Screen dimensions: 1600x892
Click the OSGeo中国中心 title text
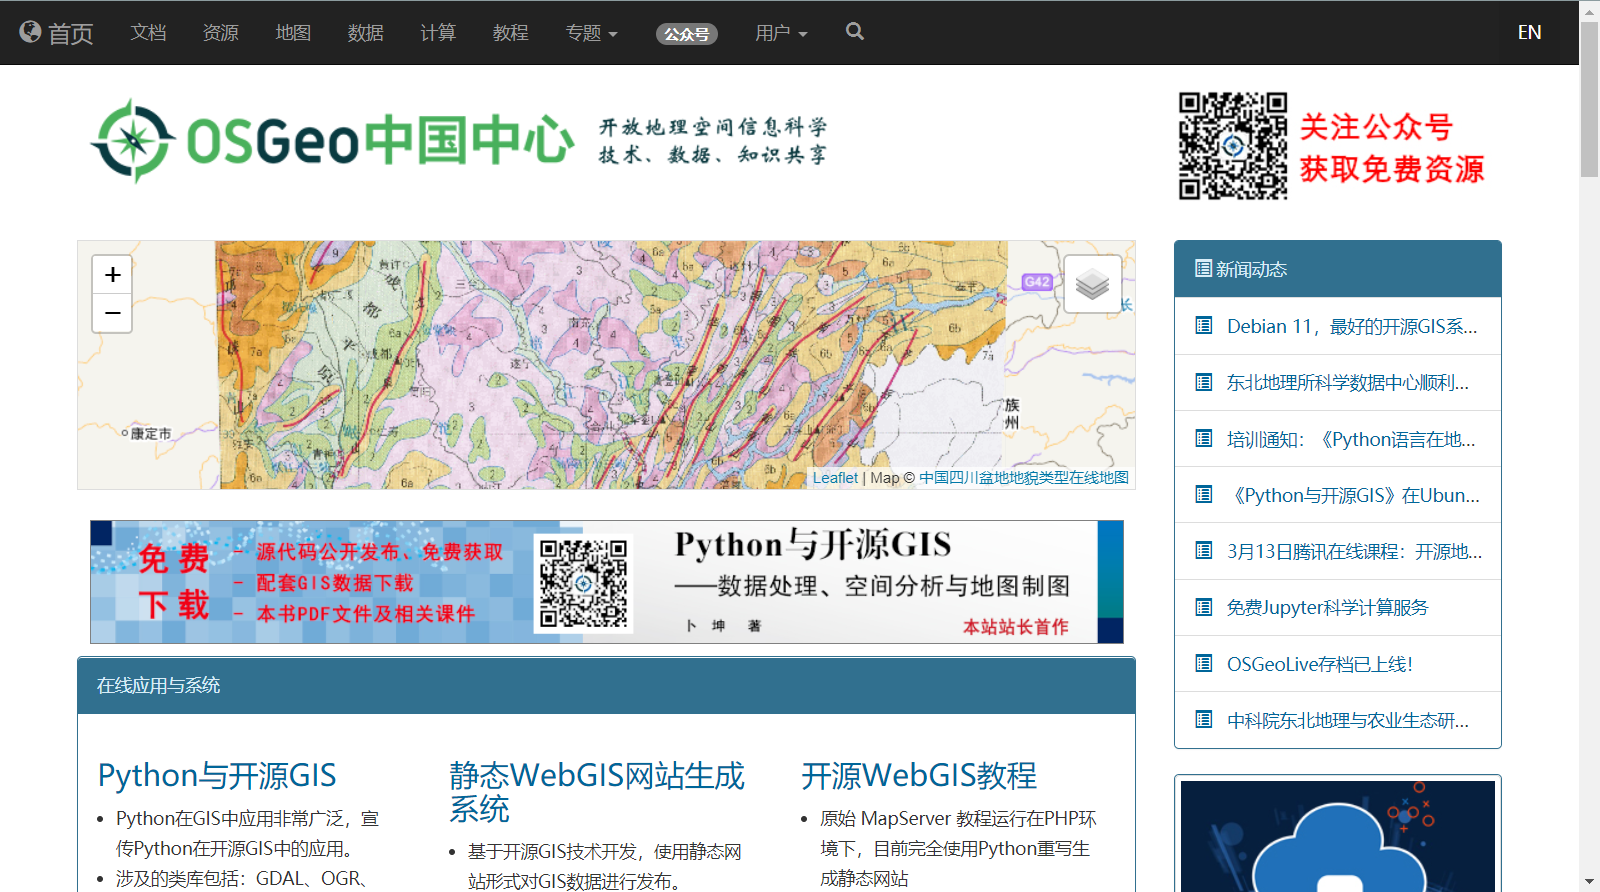point(380,140)
